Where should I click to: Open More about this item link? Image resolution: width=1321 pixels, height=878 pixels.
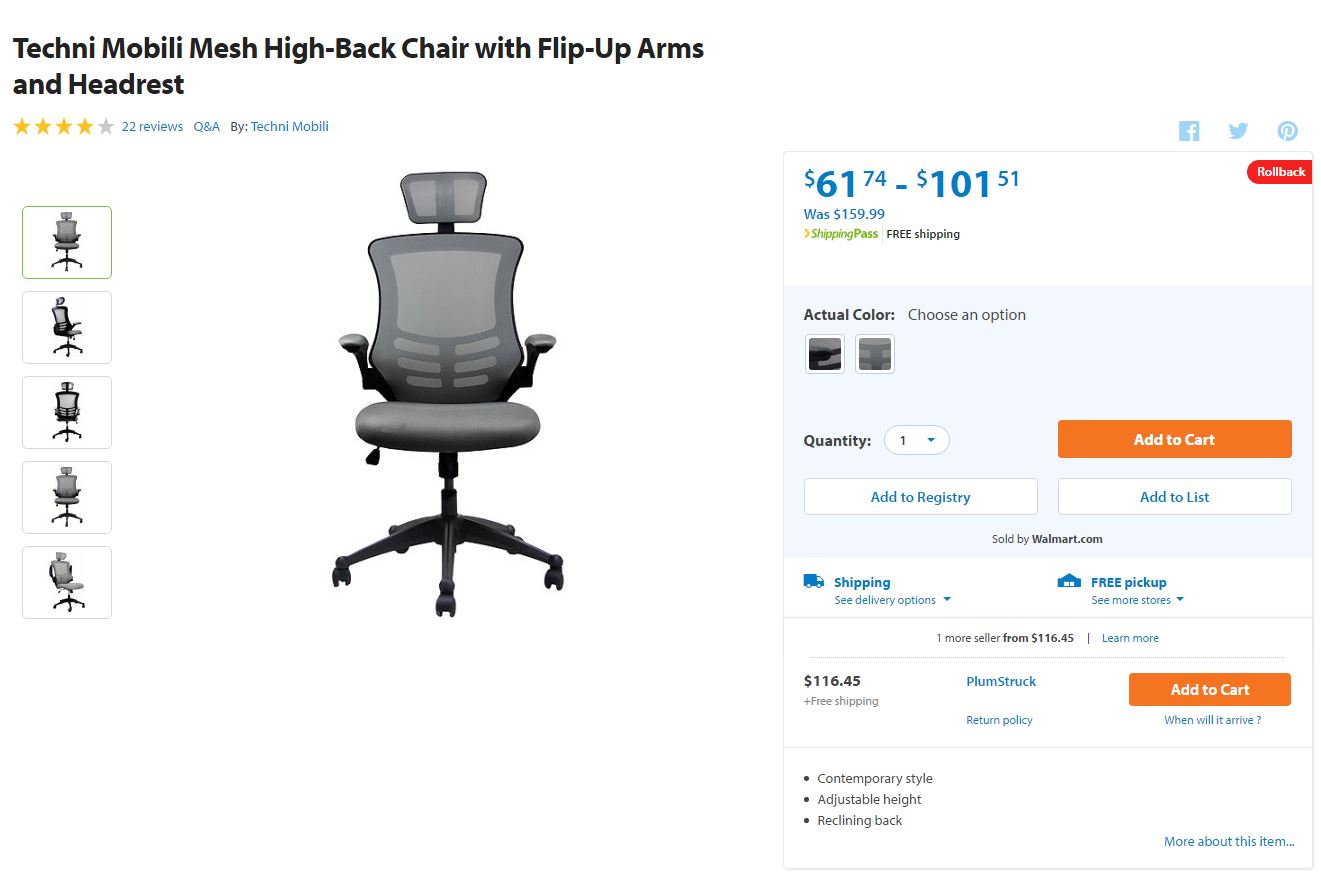click(1229, 842)
